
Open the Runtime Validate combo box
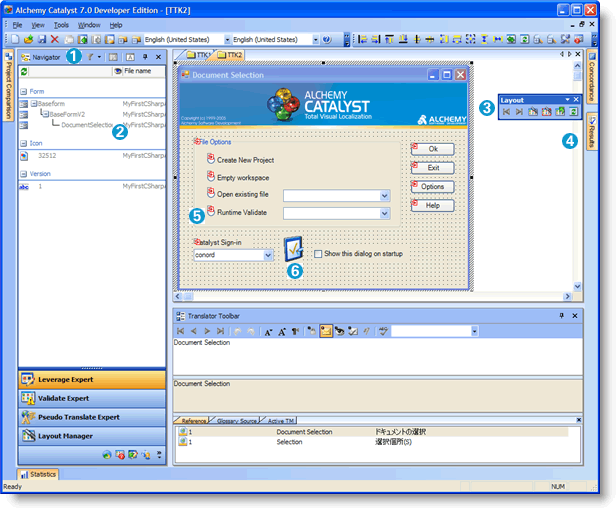coord(385,214)
